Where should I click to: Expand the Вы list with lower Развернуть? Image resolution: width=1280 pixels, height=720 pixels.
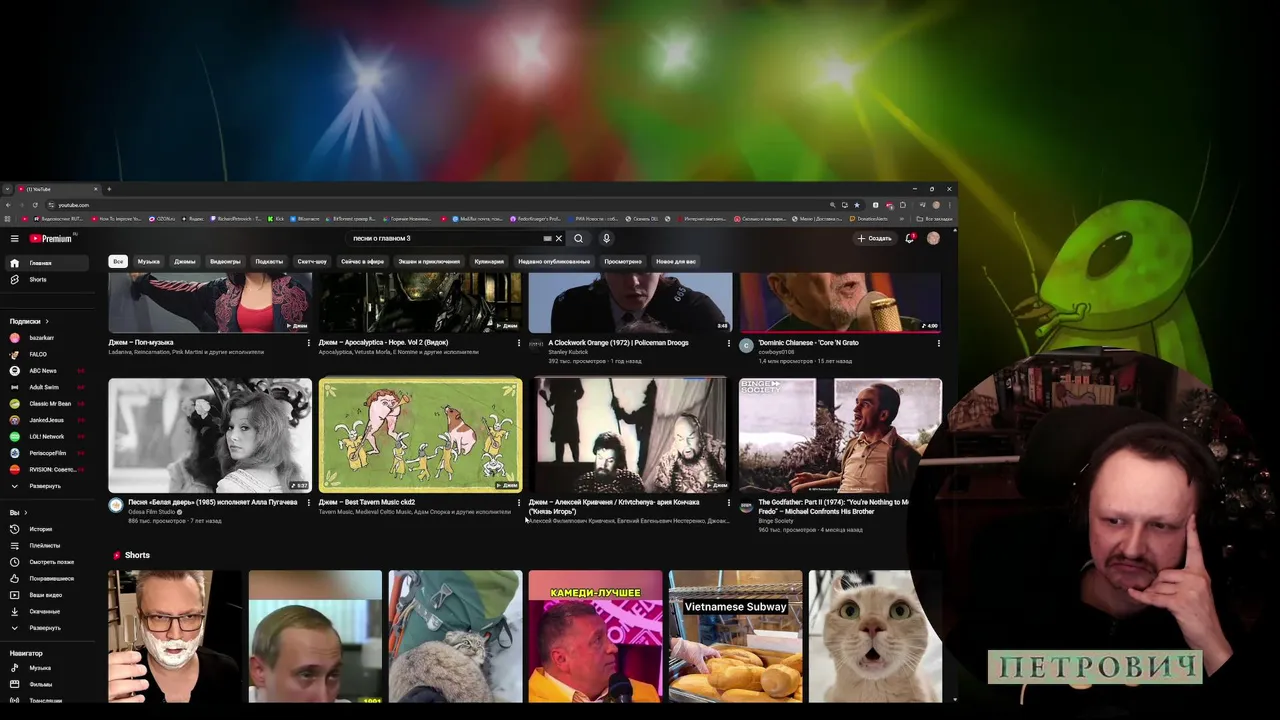click(45, 628)
